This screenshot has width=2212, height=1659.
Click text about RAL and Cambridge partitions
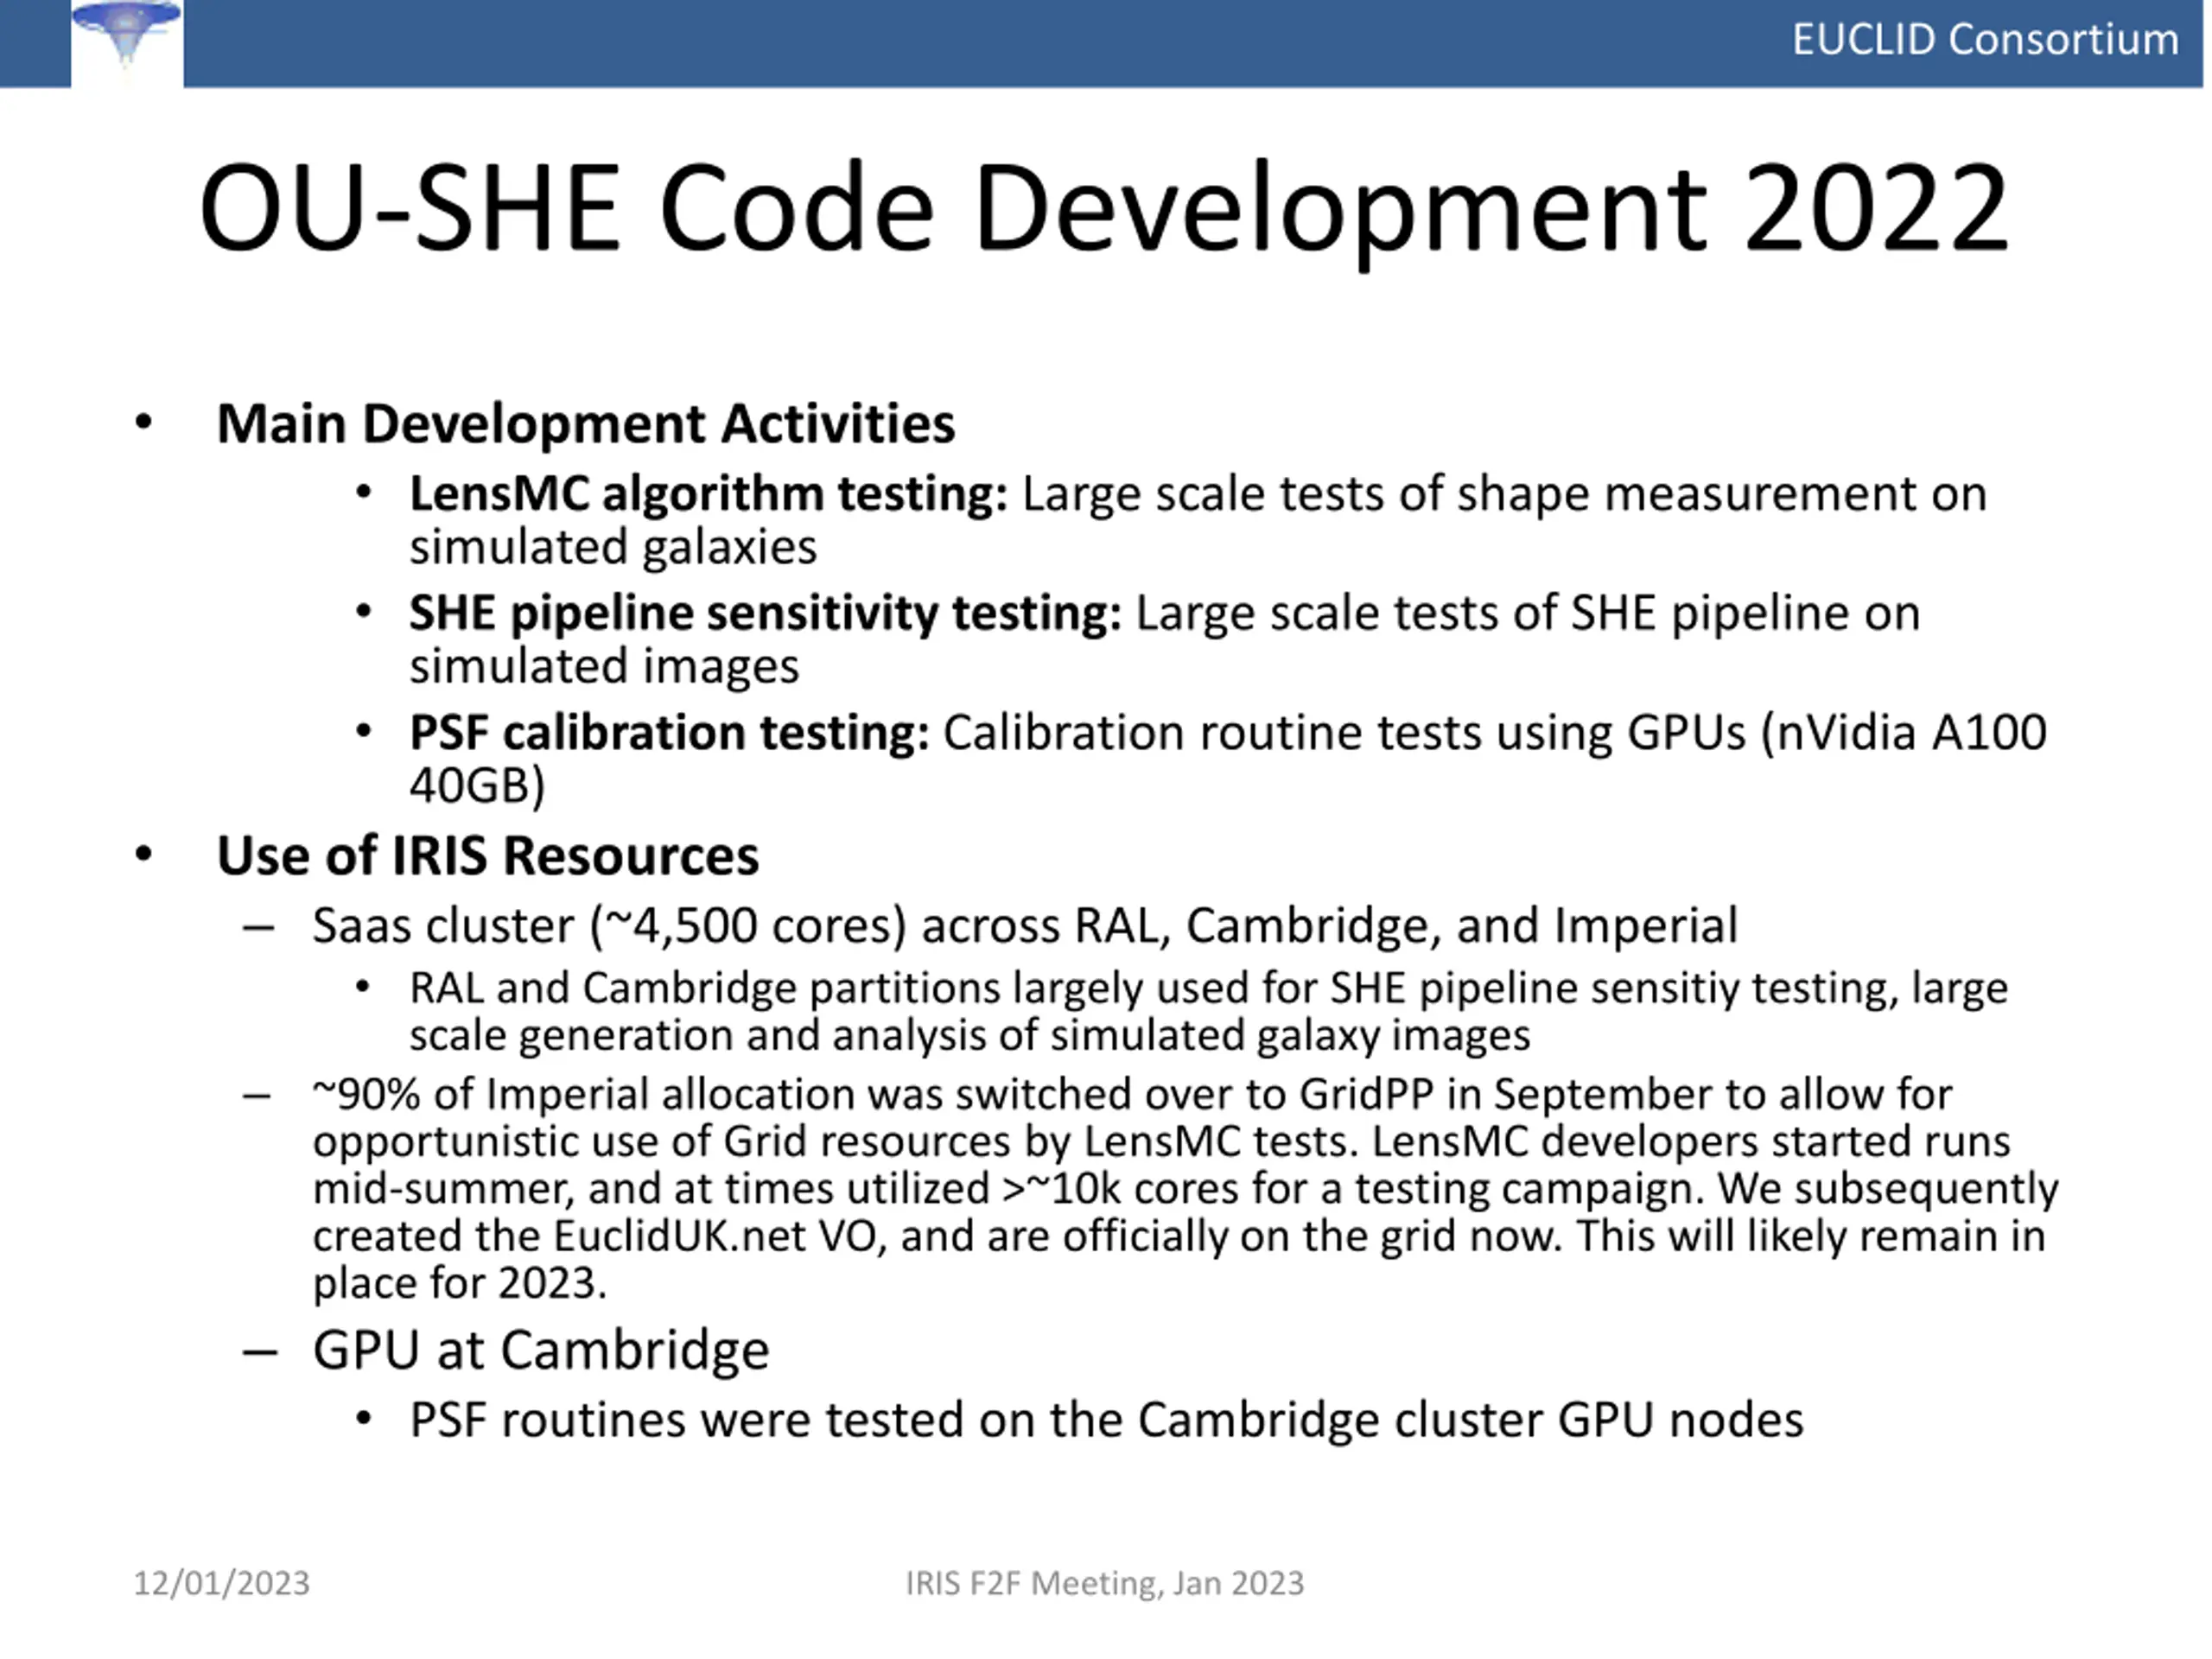click(1208, 1012)
